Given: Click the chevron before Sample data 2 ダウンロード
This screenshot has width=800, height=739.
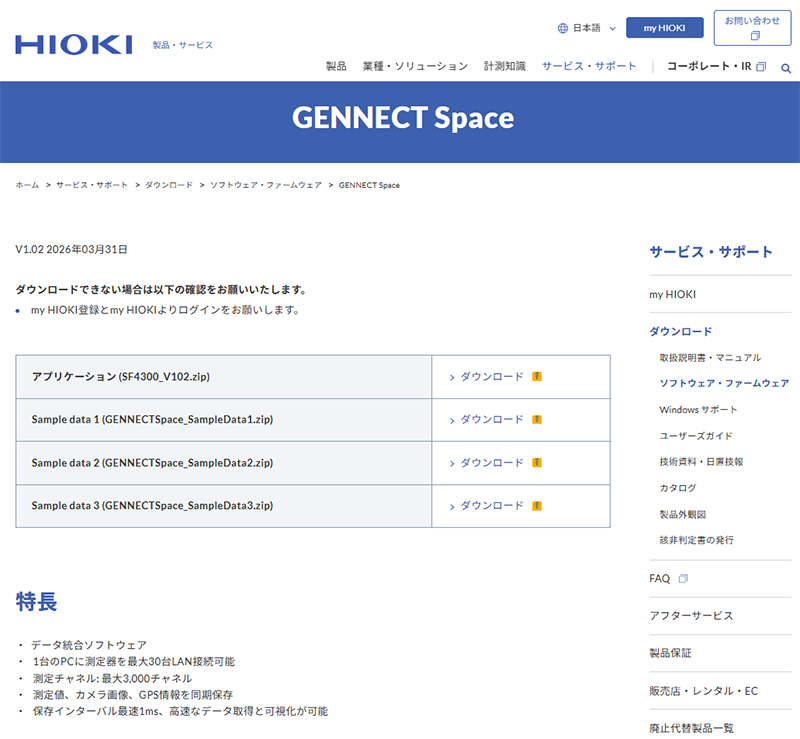Looking at the screenshot, I should 452,463.
